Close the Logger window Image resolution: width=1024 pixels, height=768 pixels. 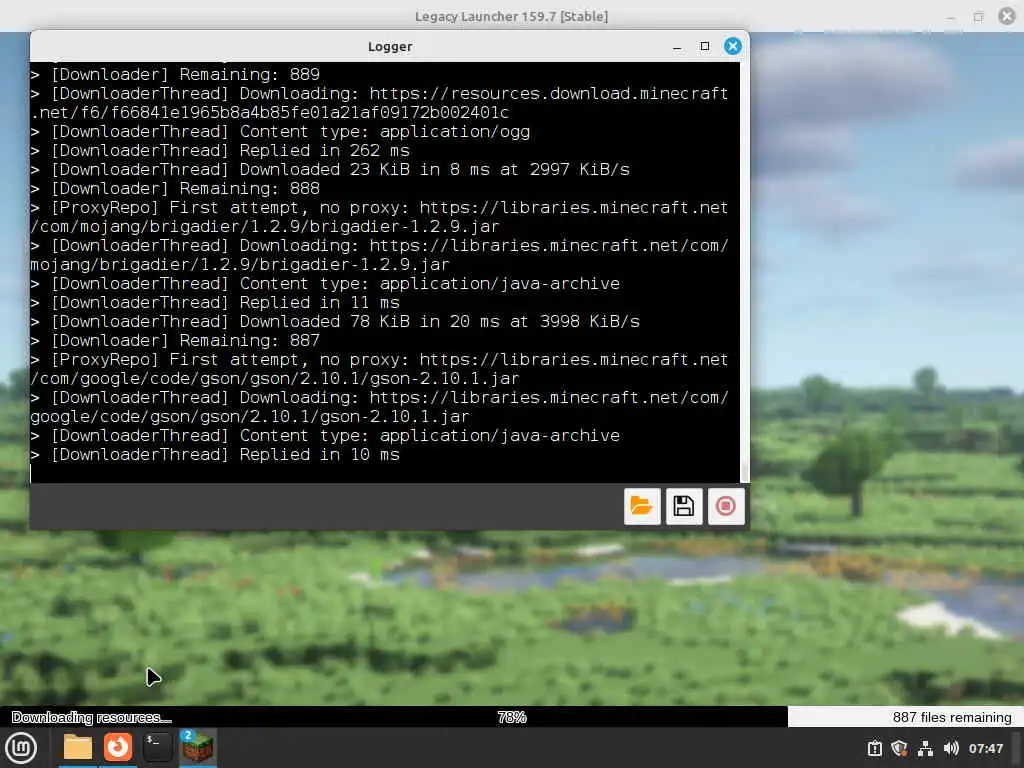[733, 46]
